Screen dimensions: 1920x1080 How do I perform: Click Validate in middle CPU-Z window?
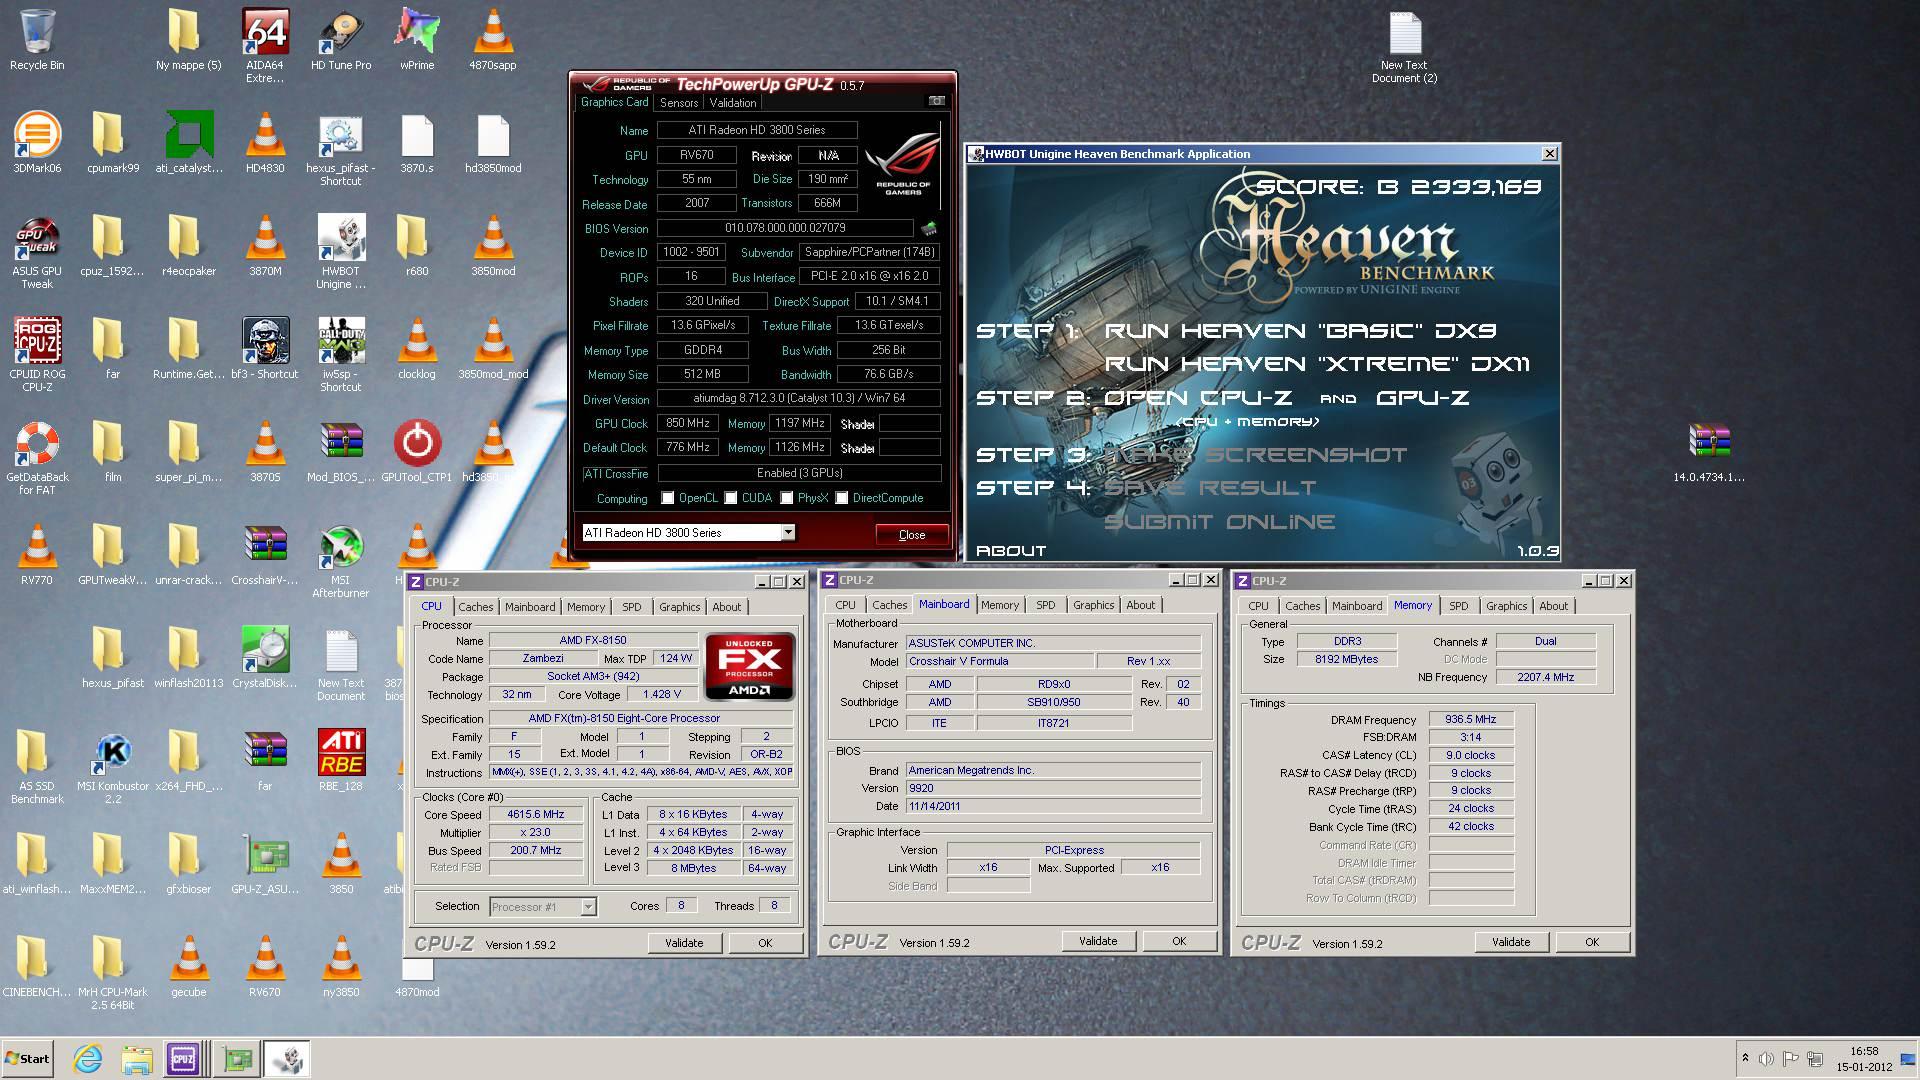(x=1098, y=941)
